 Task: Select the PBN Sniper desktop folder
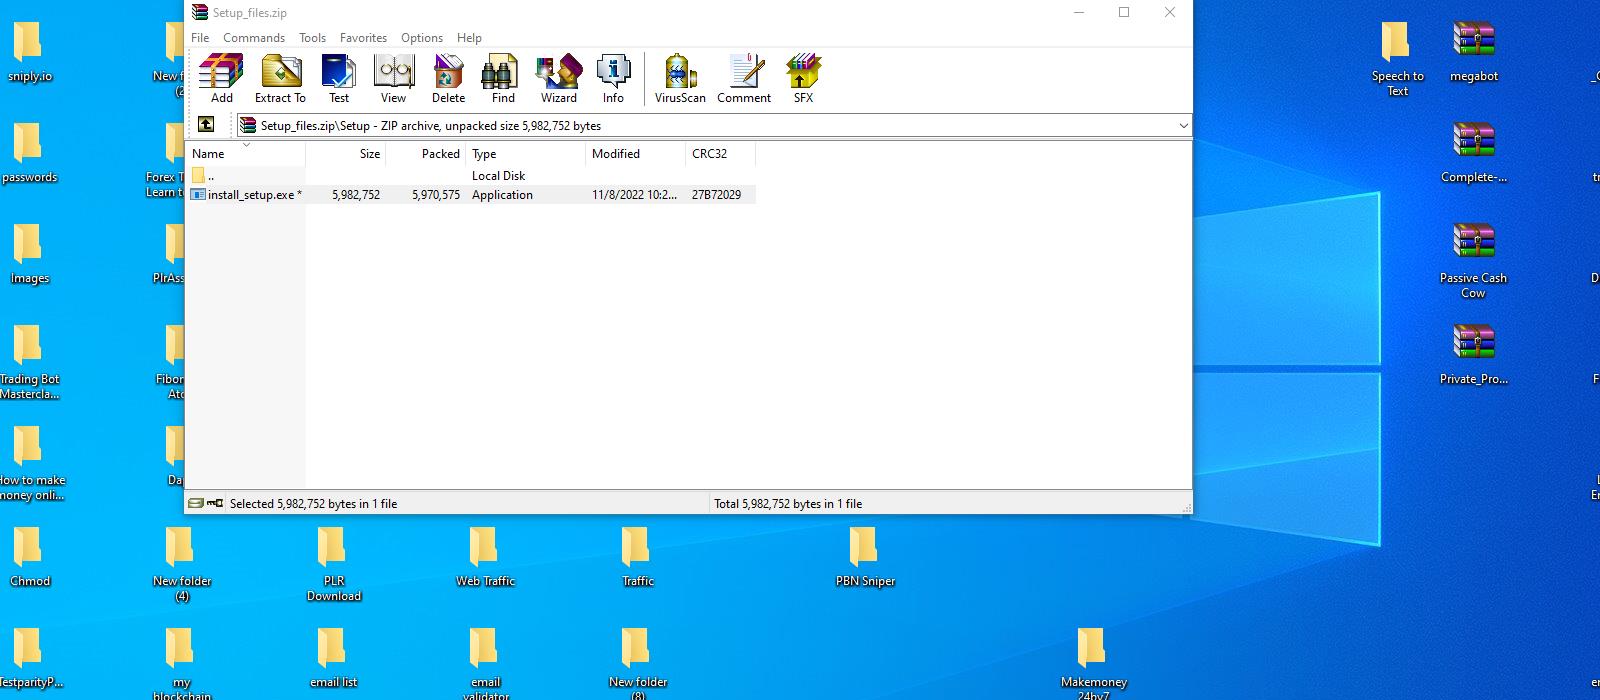864,556
